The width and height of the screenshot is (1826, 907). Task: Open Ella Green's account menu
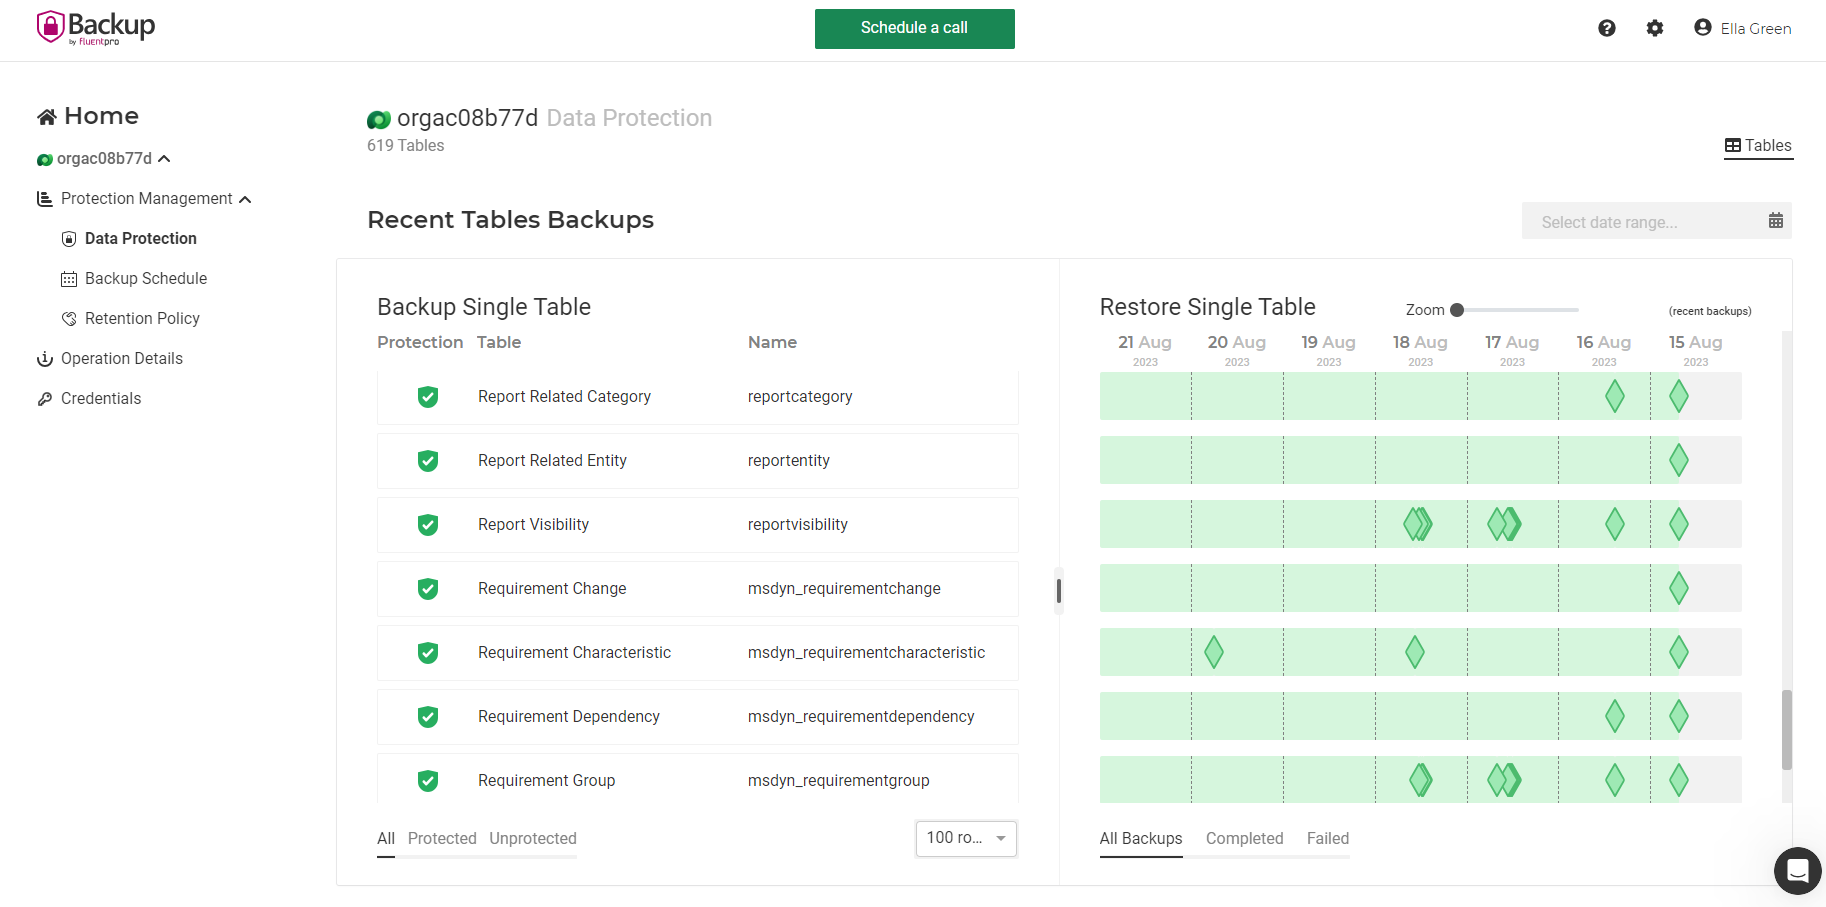(1743, 28)
